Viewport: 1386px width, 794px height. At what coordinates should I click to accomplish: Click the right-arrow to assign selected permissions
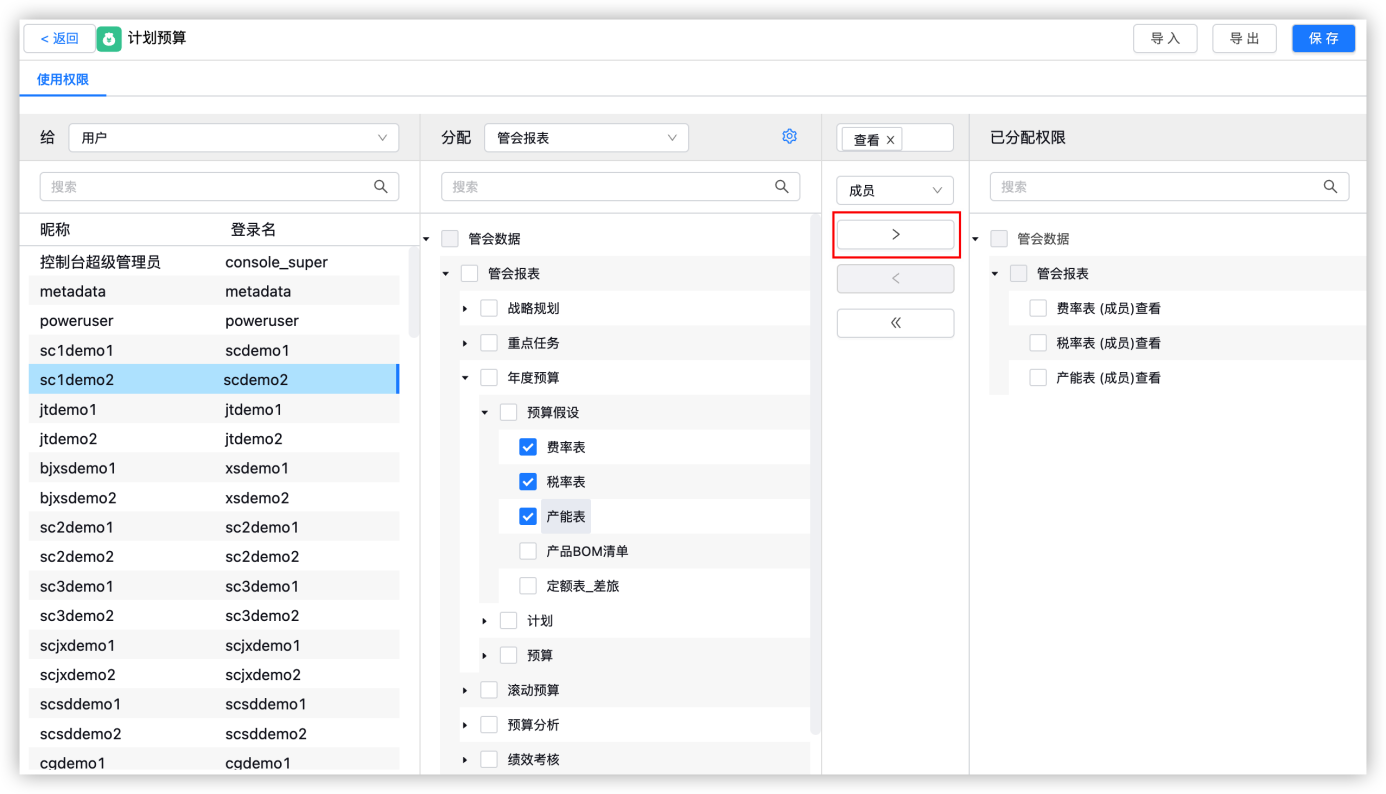(x=895, y=233)
